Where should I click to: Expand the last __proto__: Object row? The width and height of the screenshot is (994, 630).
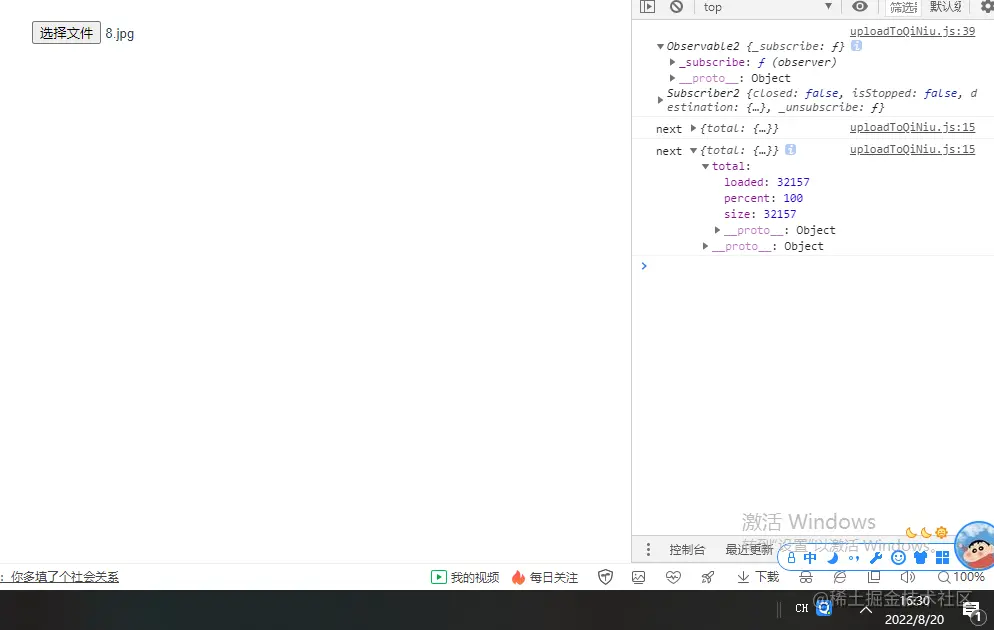click(x=705, y=246)
